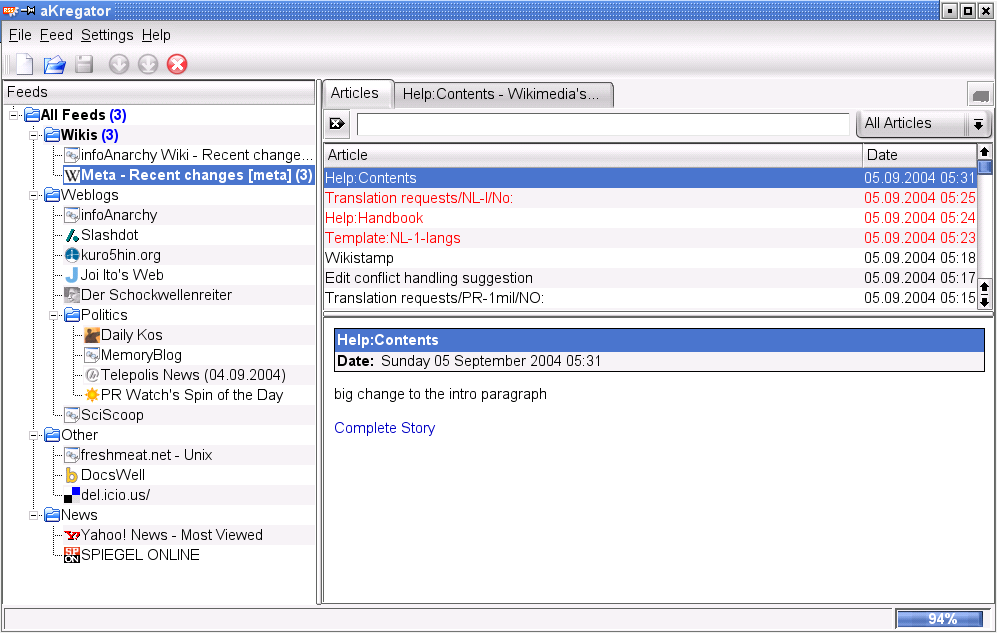Click the Daily Kos feed icon
This screenshot has width=997, height=633.
pyautogui.click(x=92, y=335)
